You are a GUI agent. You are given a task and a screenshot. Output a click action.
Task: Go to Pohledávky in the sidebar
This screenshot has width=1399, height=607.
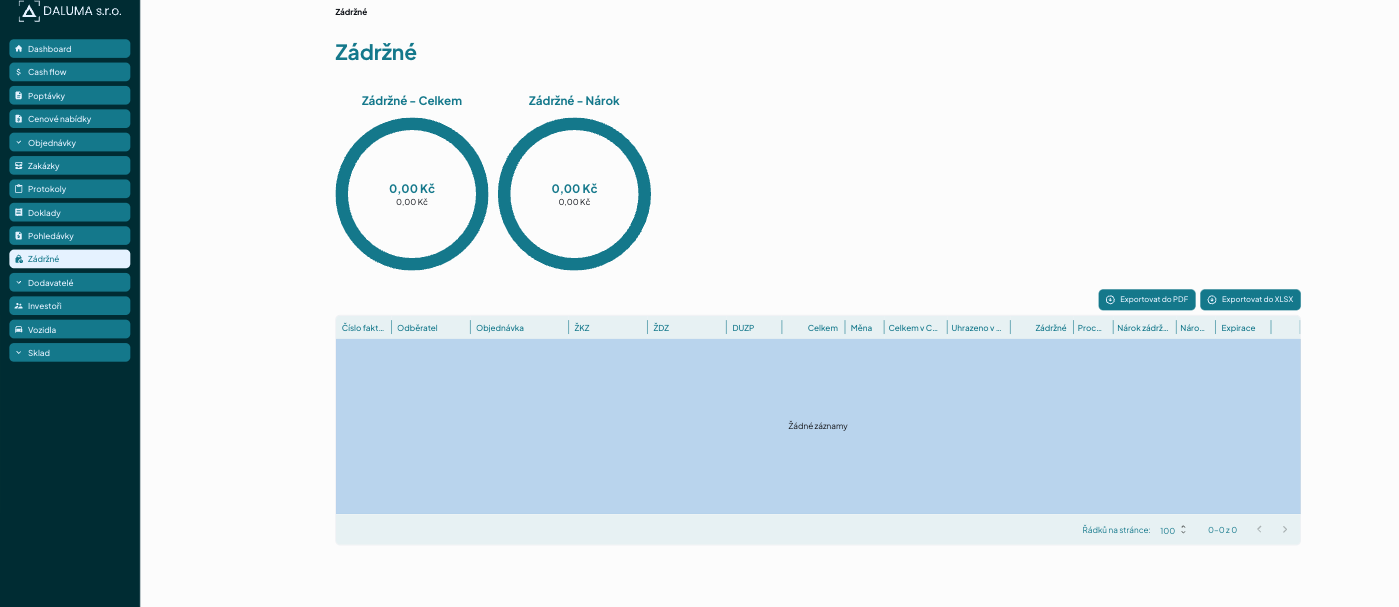[70, 236]
